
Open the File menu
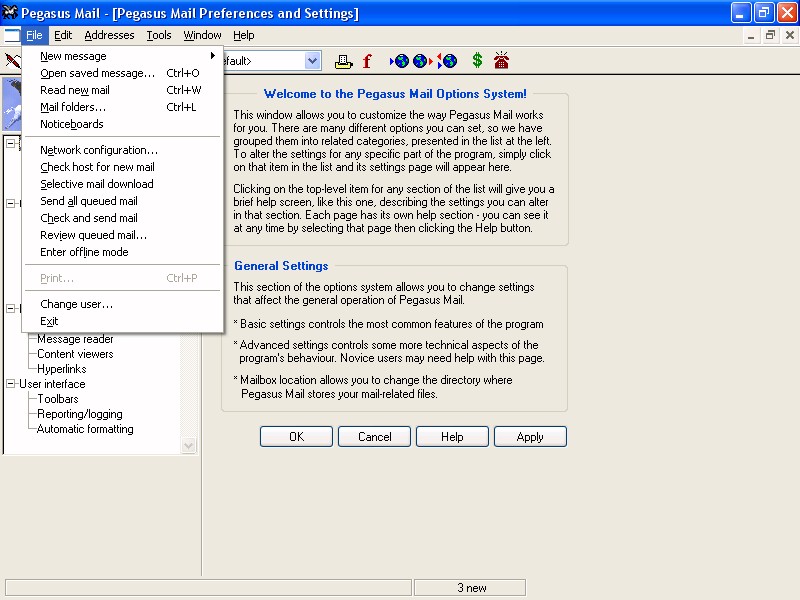(34, 35)
